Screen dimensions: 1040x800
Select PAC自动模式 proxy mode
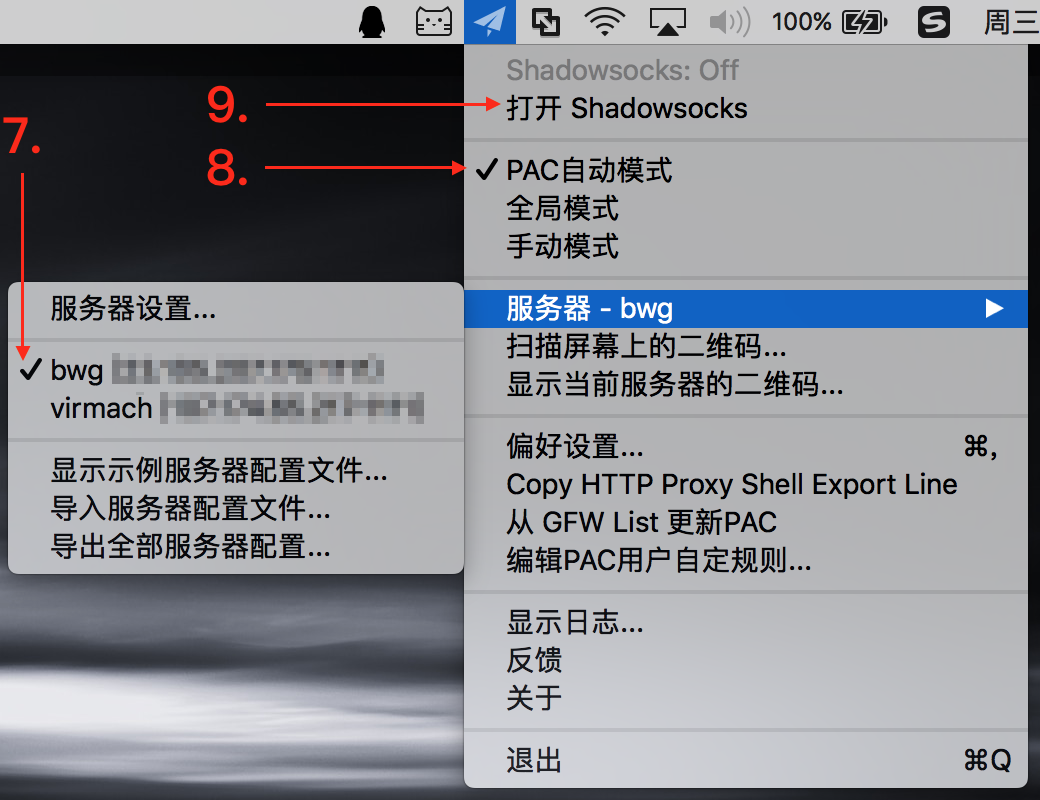click(746, 170)
